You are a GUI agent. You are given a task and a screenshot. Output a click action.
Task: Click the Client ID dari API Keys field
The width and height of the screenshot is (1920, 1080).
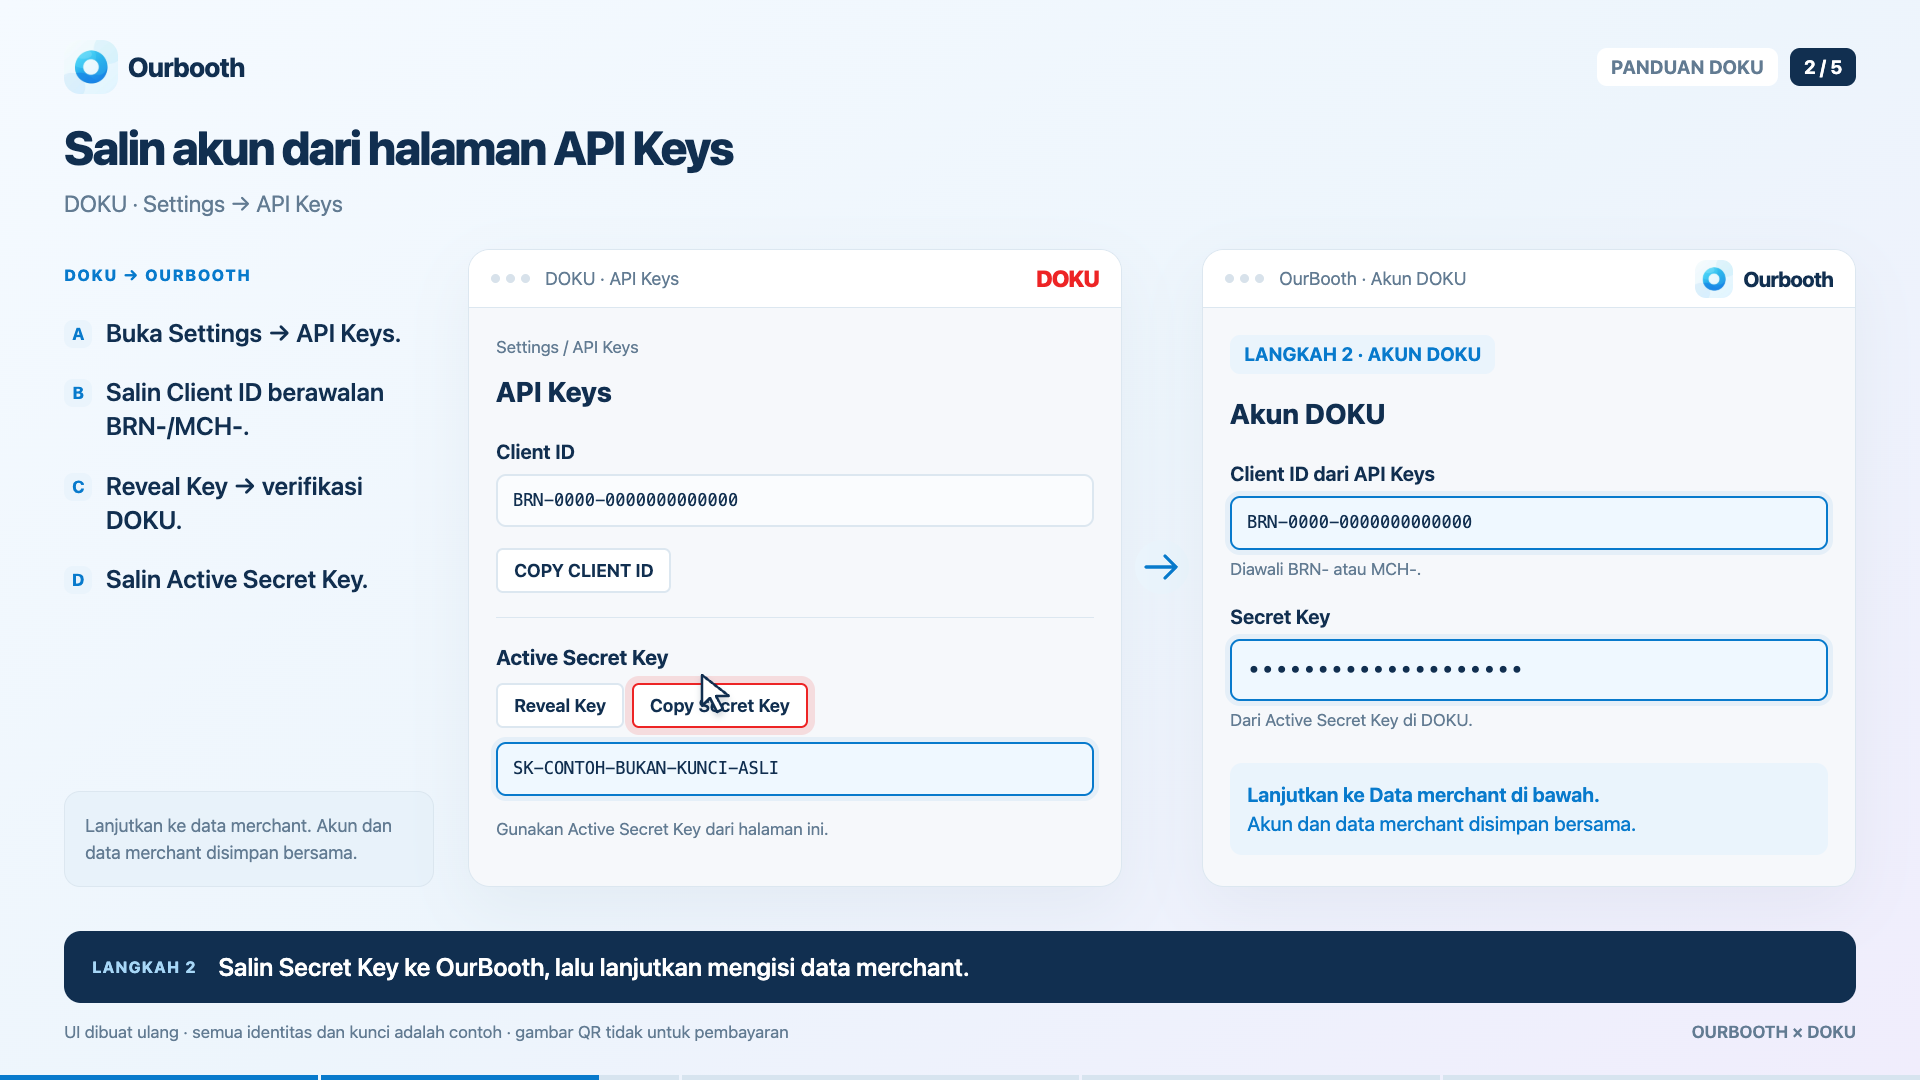(1529, 523)
